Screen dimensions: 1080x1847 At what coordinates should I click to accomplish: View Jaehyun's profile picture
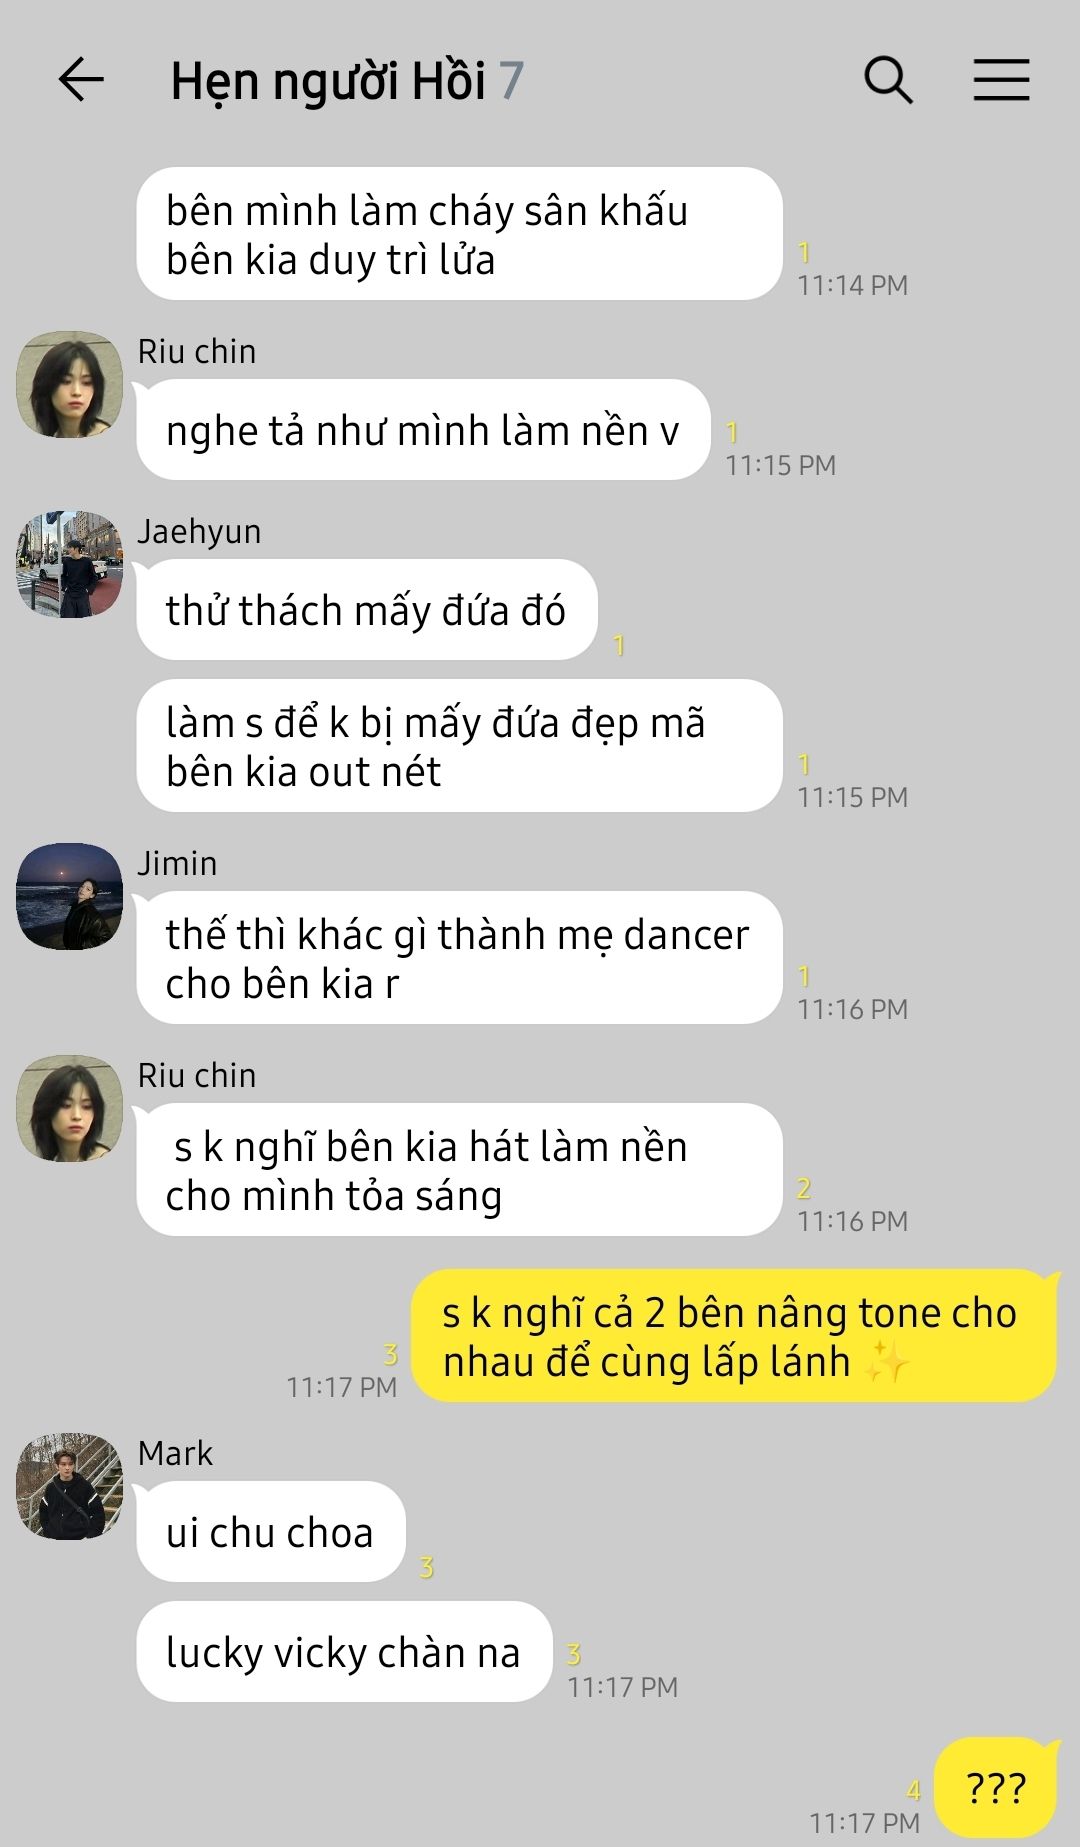[x=69, y=564]
